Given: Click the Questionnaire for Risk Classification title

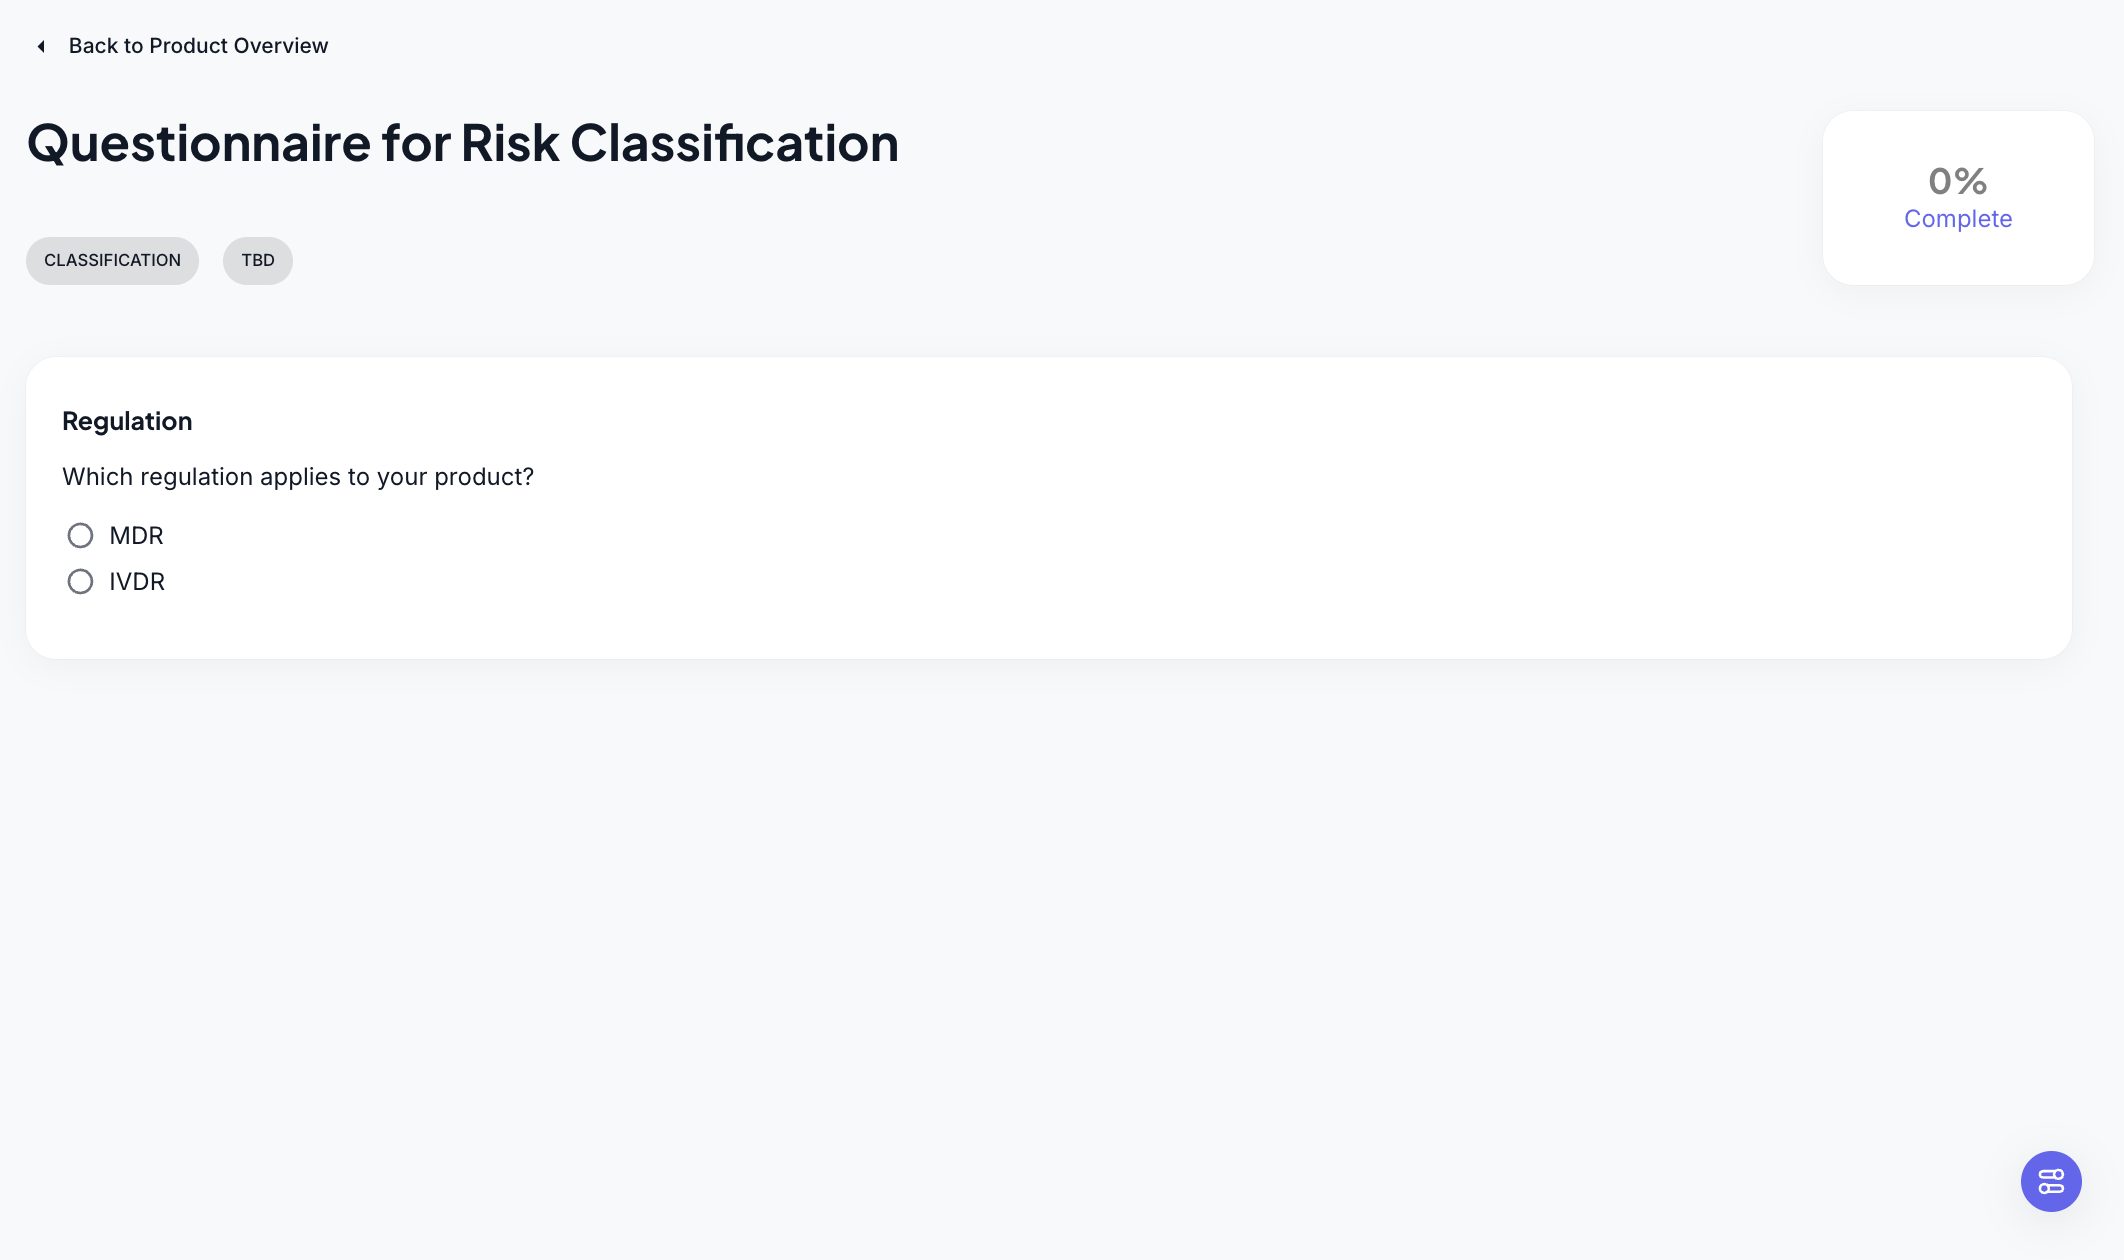Looking at the screenshot, I should pos(462,143).
